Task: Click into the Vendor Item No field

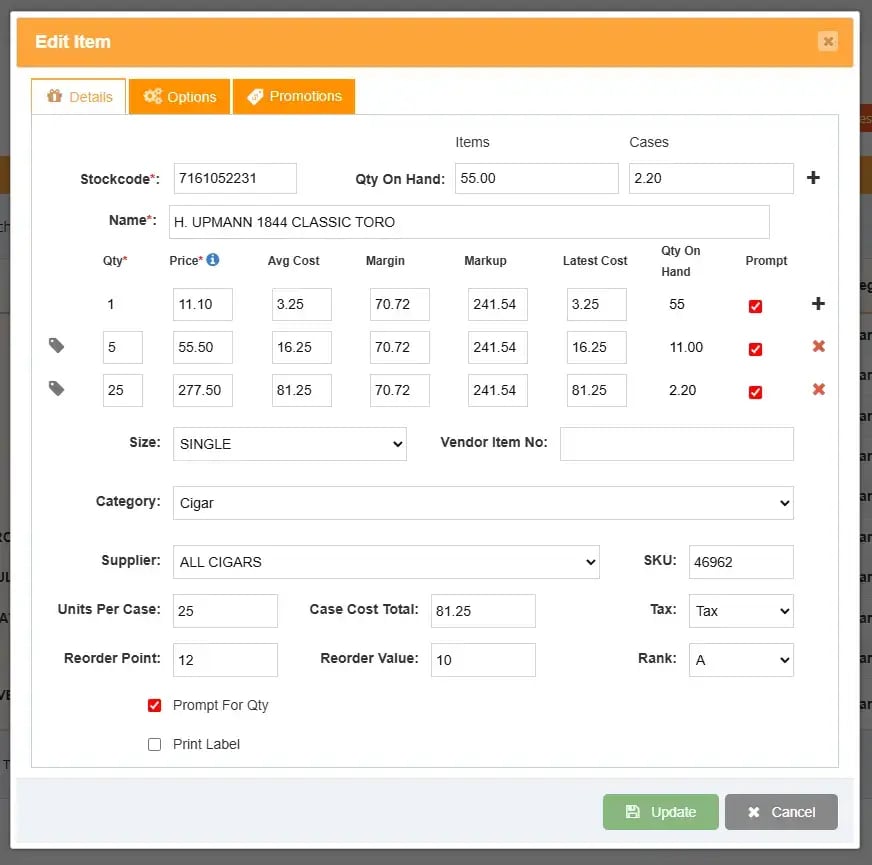Action: point(676,444)
